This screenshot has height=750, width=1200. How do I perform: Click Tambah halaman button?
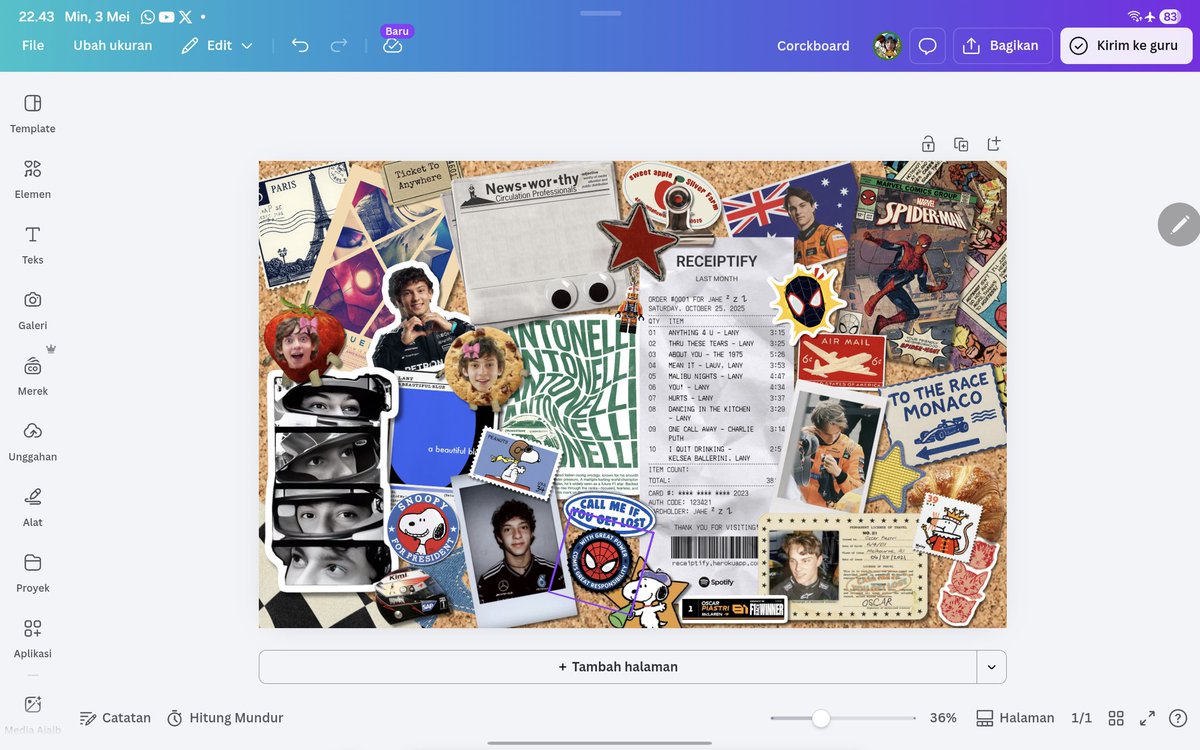[618, 667]
